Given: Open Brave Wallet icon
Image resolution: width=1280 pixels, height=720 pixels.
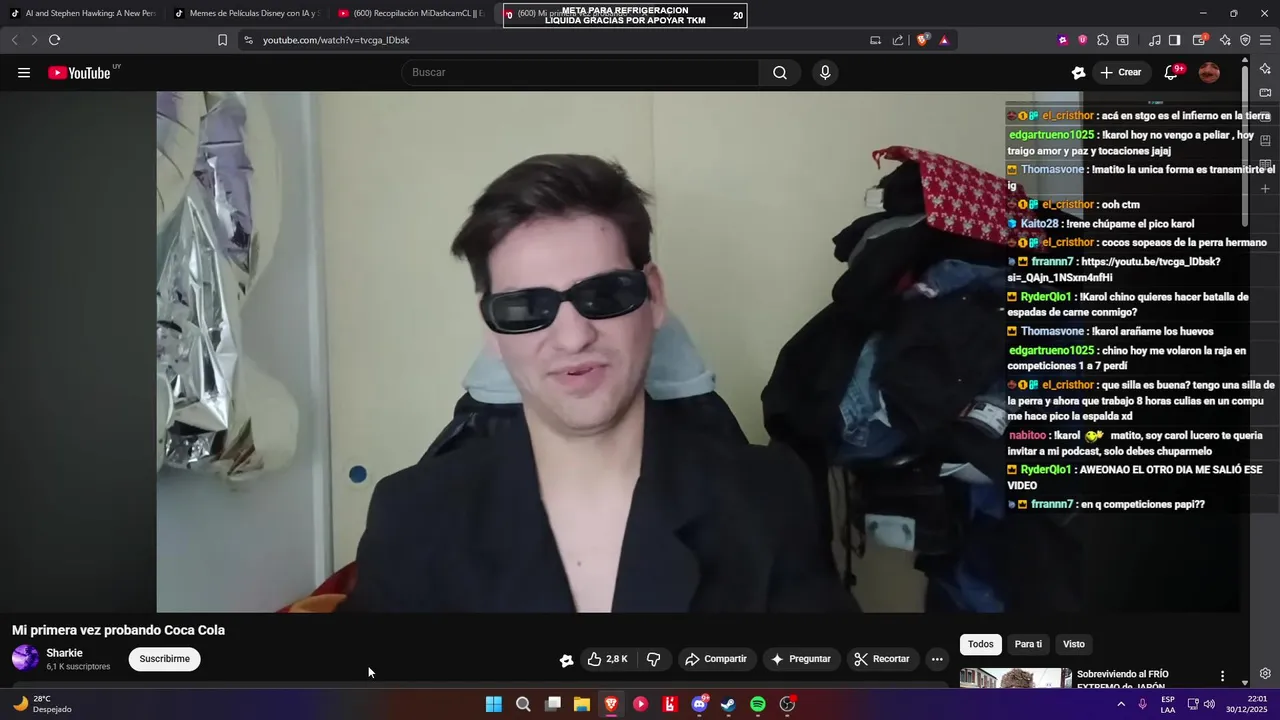Looking at the screenshot, I should tap(1201, 40).
